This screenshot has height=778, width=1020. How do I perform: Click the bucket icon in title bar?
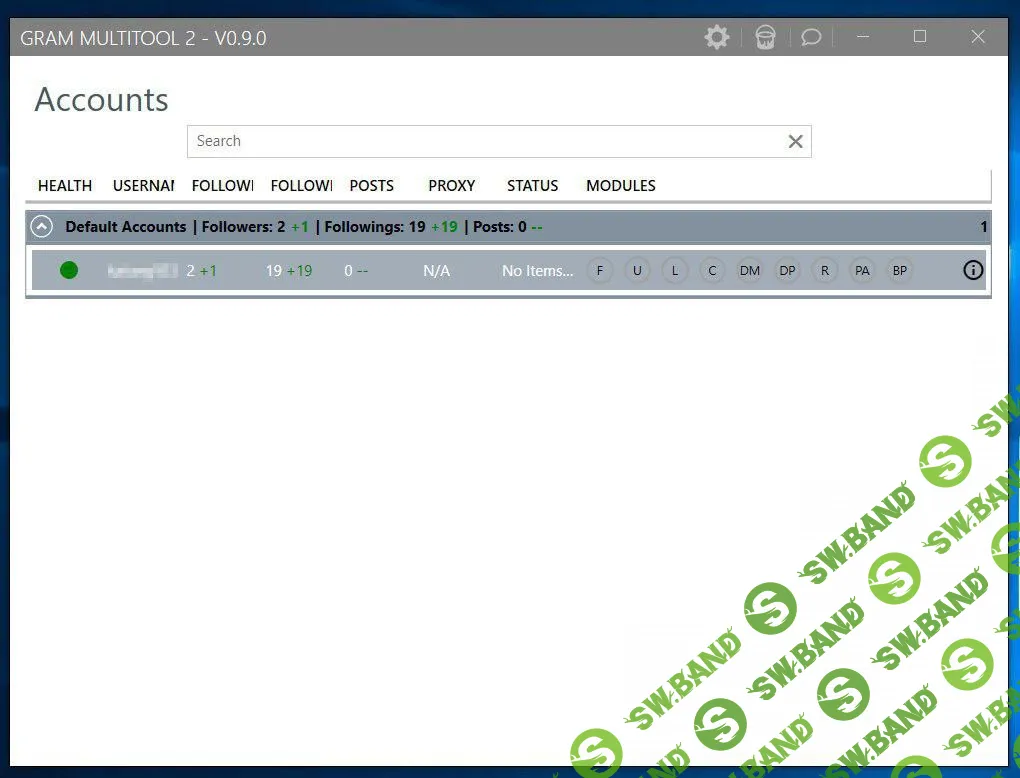[x=765, y=38]
